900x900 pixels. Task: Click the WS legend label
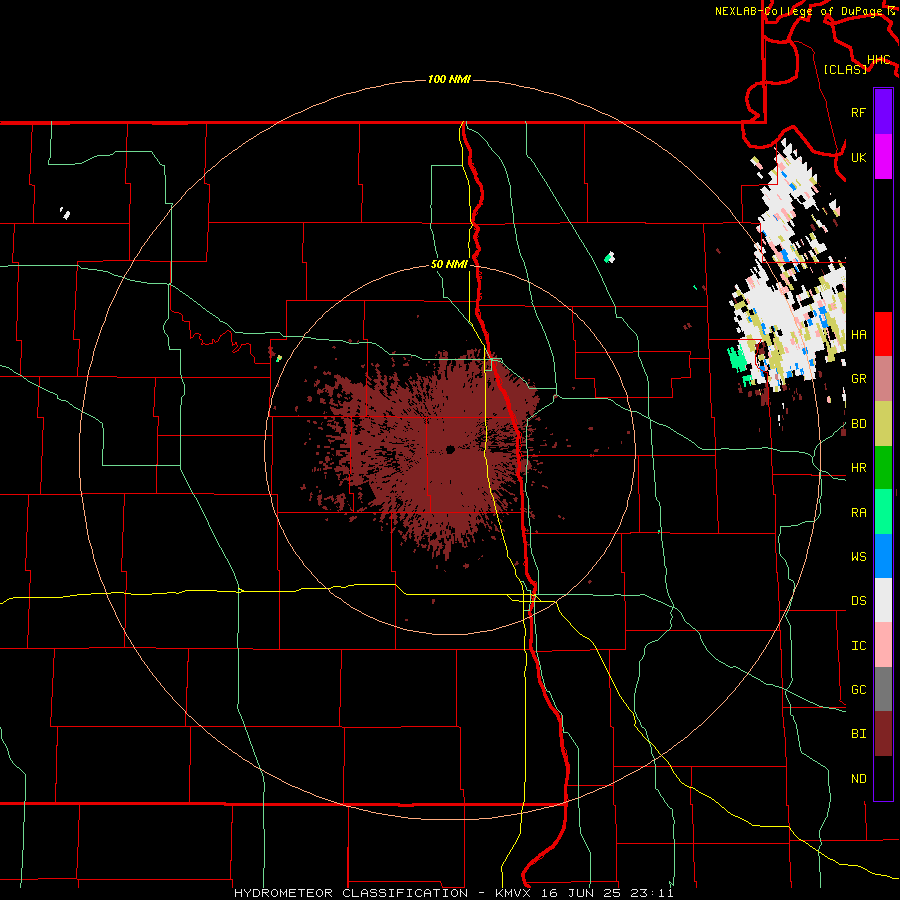click(858, 557)
